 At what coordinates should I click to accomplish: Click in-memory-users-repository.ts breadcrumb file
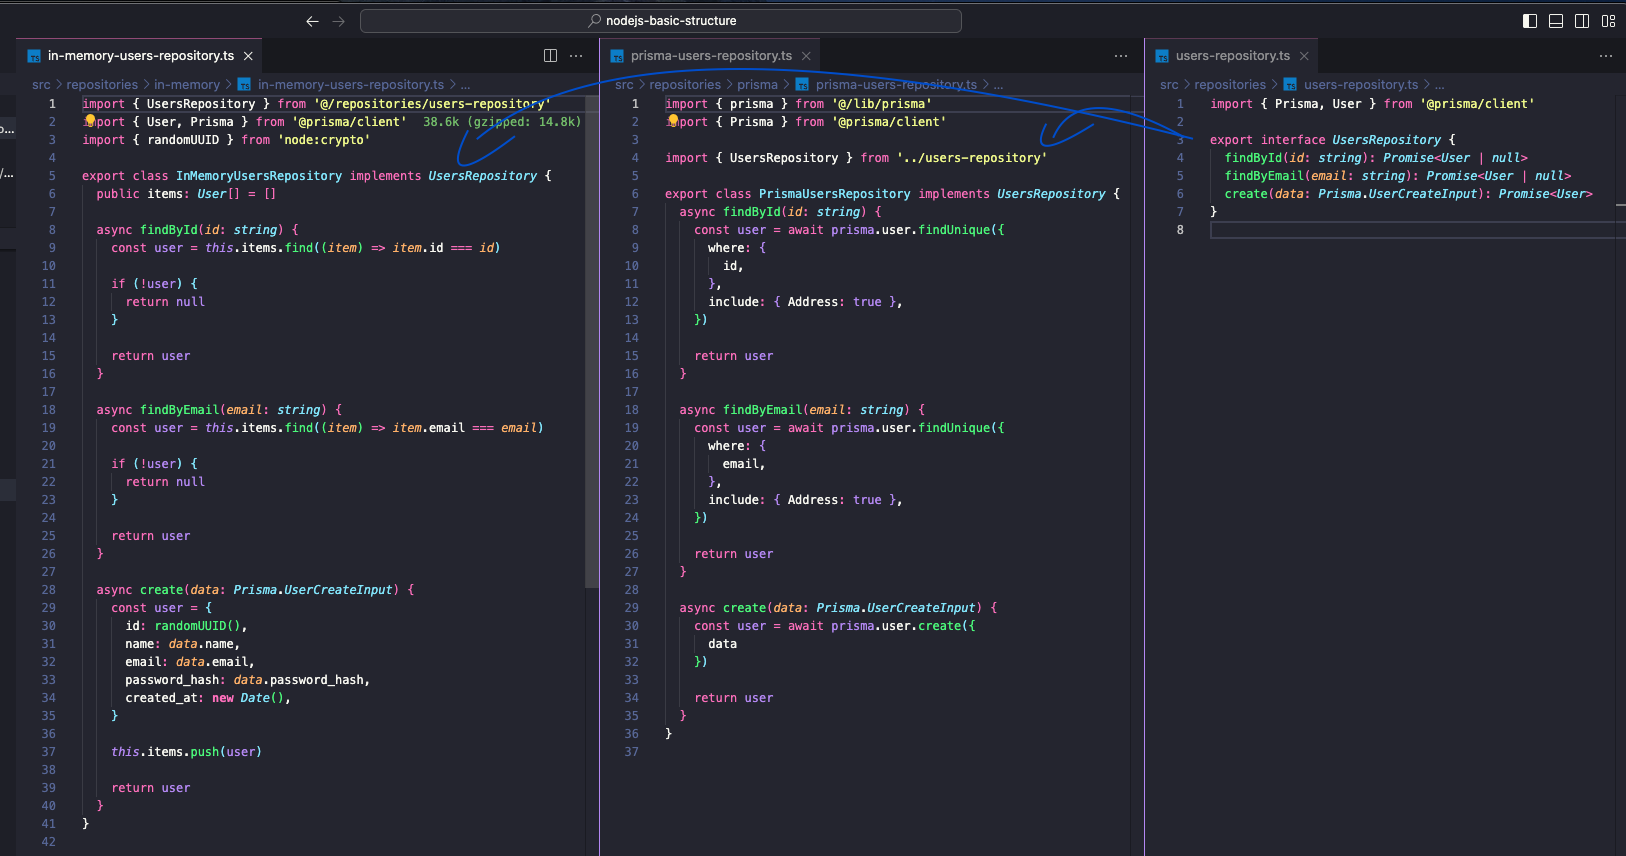pyautogui.click(x=351, y=85)
